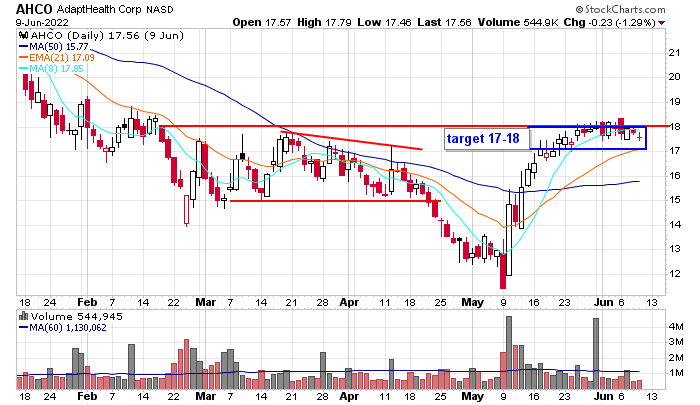Click the 1M volume axis label
The image size is (700, 405).
click(x=676, y=373)
